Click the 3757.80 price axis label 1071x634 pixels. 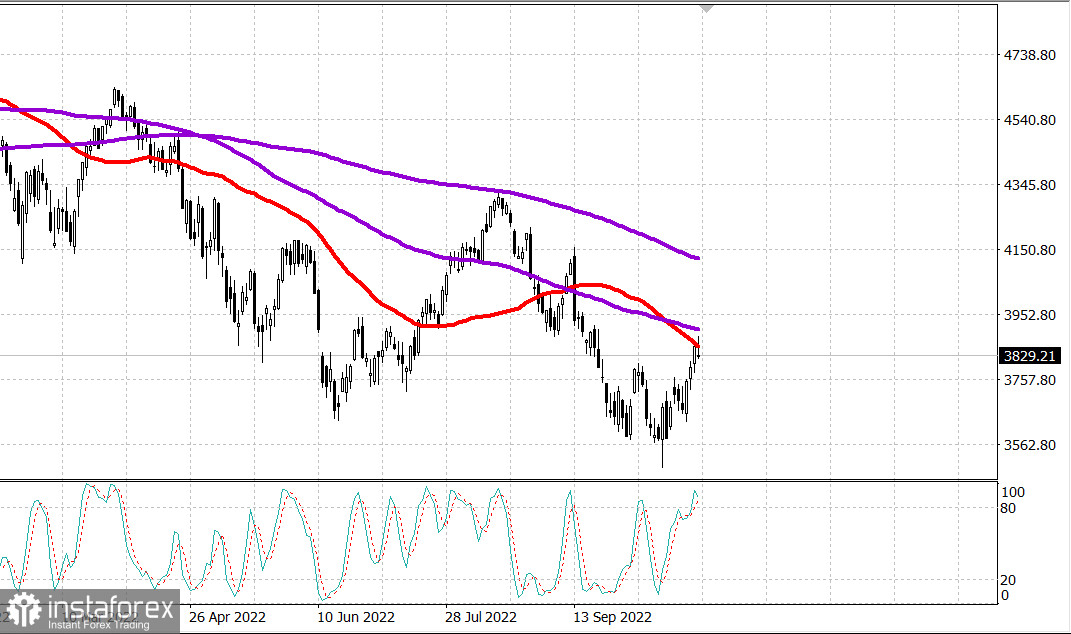1029,380
